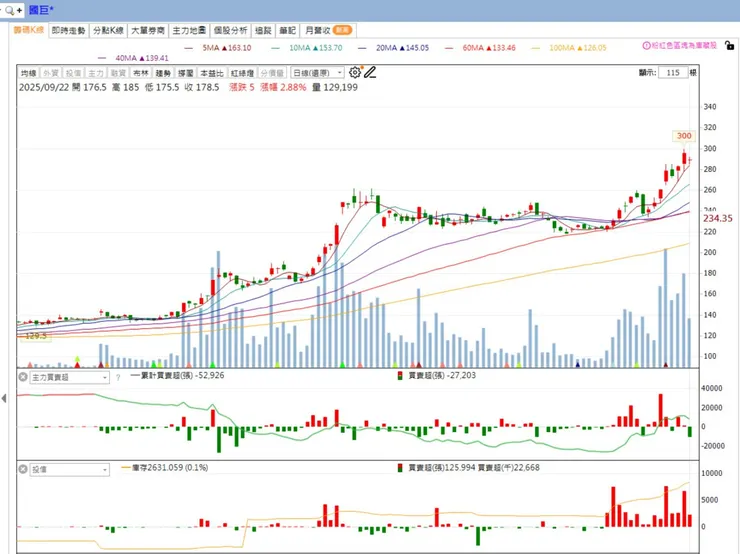
Task: Open chart settings gear icon
Action: 354,72
